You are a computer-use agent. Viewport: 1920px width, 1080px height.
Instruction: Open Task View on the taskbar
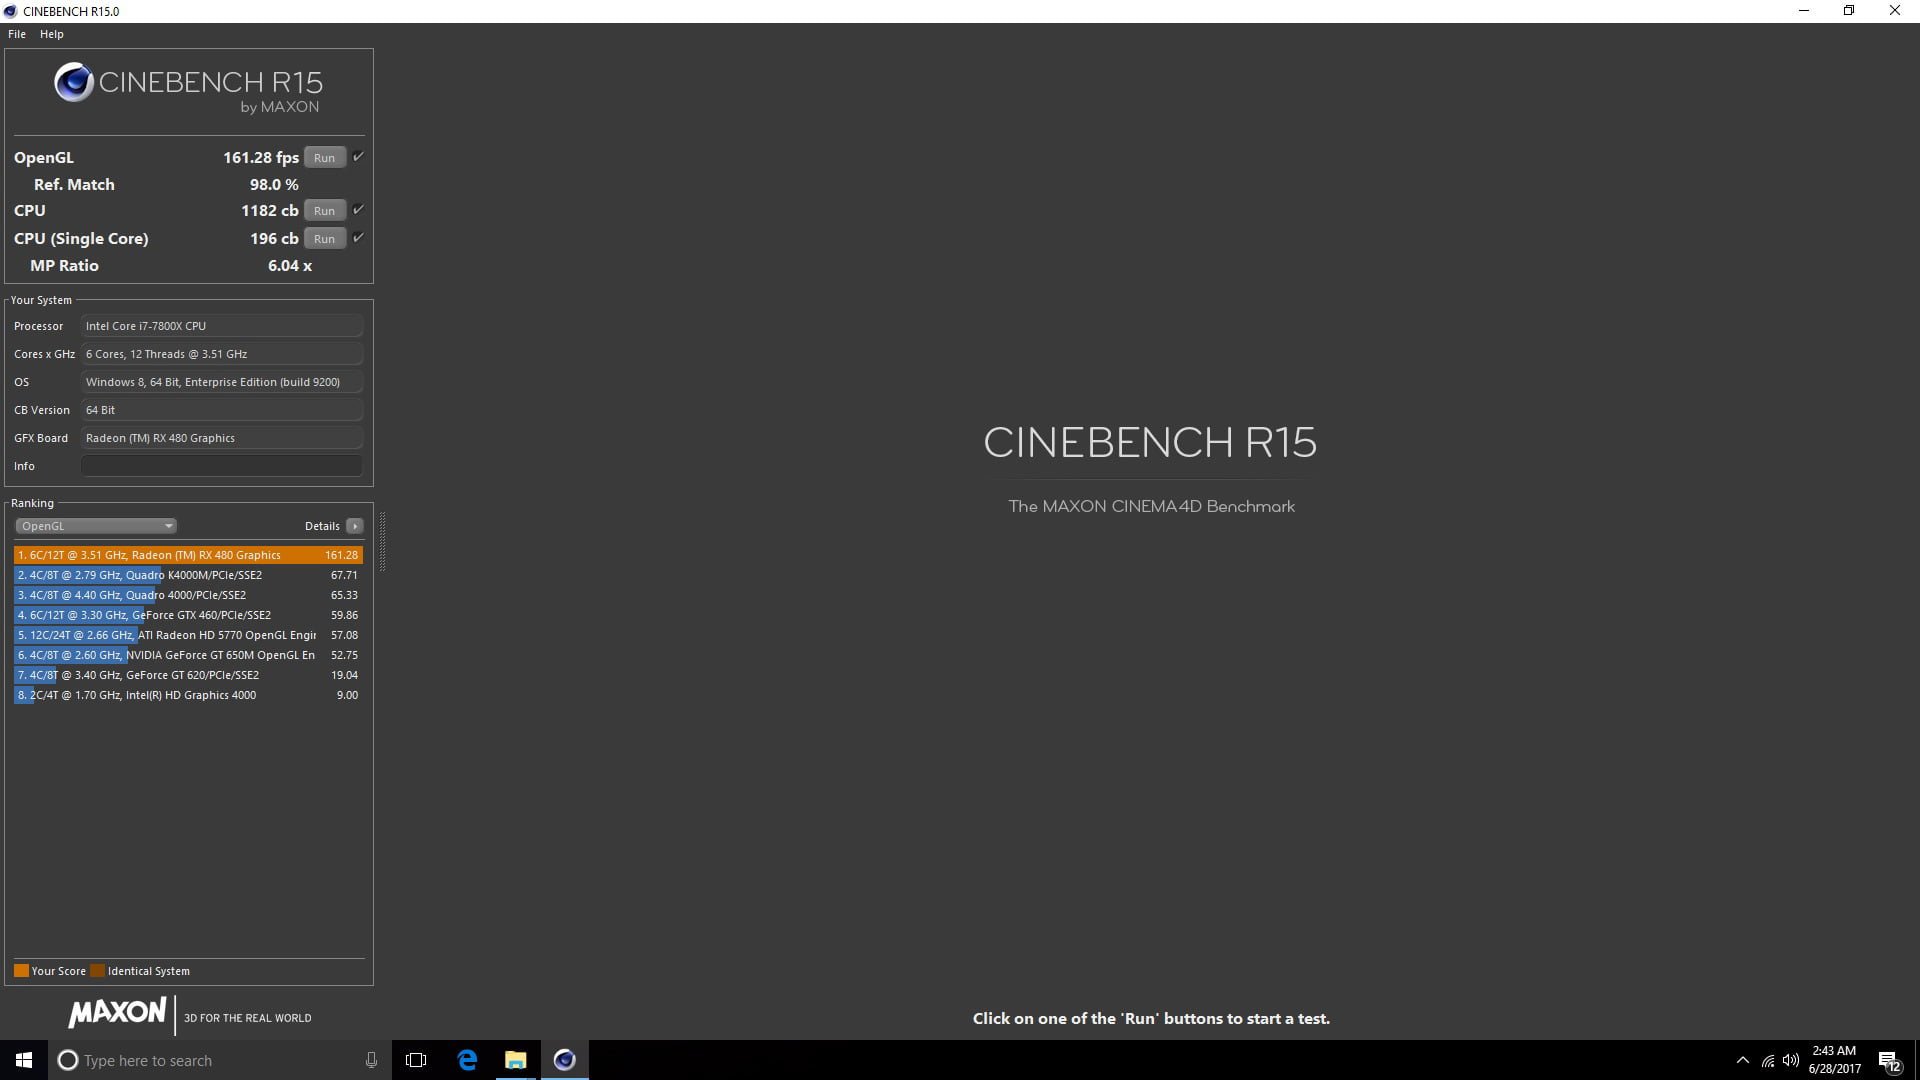[416, 1060]
